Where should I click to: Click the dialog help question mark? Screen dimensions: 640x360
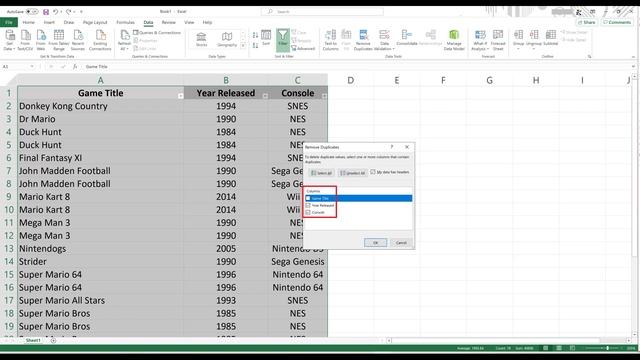tap(392, 147)
